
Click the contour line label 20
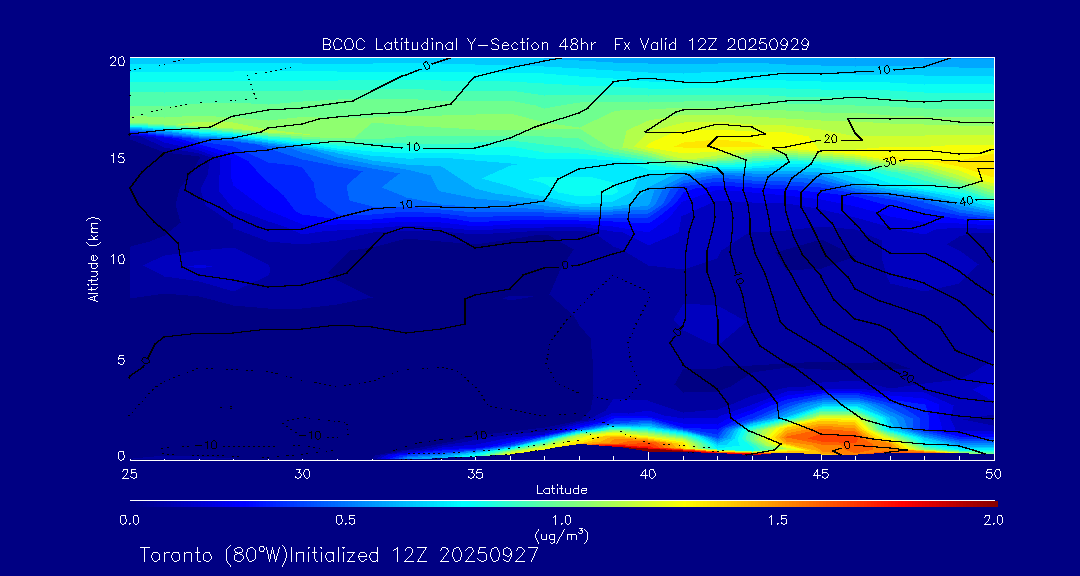point(829,139)
